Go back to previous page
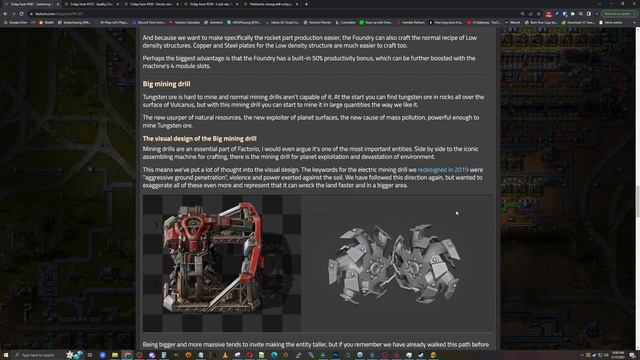The image size is (640, 360). [5, 13]
